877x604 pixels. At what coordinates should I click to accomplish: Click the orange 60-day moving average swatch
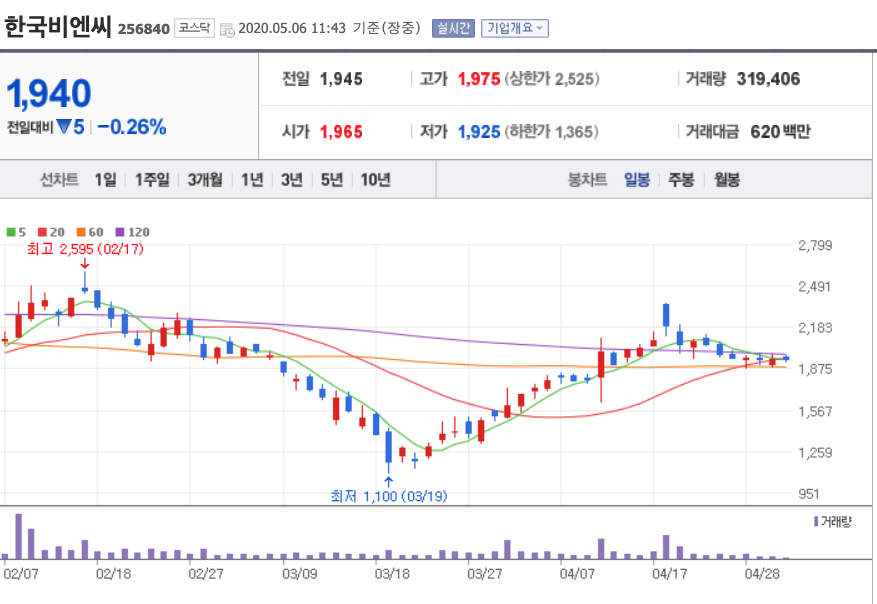click(81, 232)
